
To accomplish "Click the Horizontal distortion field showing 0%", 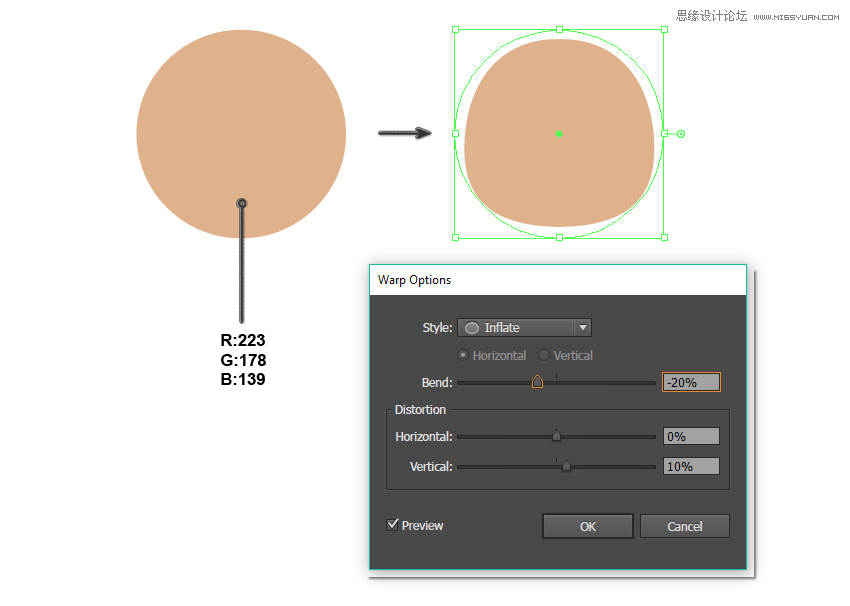I will click(x=691, y=436).
